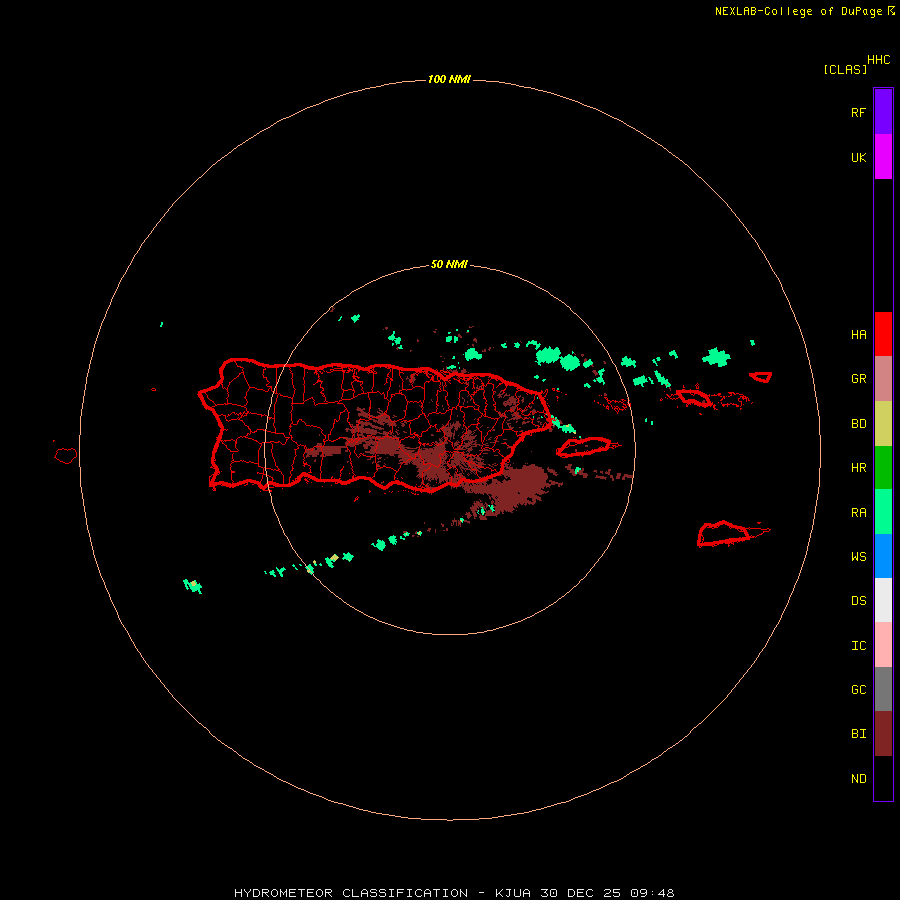Click the UK legend label
The image size is (900, 900).
click(x=858, y=157)
